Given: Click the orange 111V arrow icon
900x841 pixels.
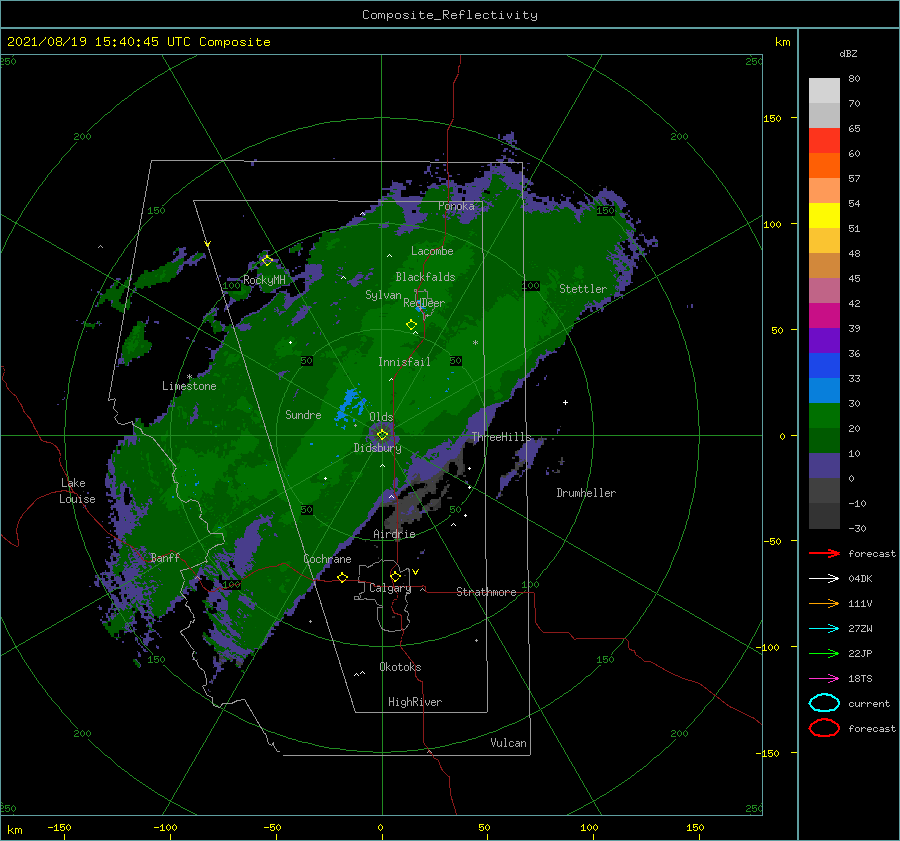Looking at the screenshot, I should tap(824, 603).
